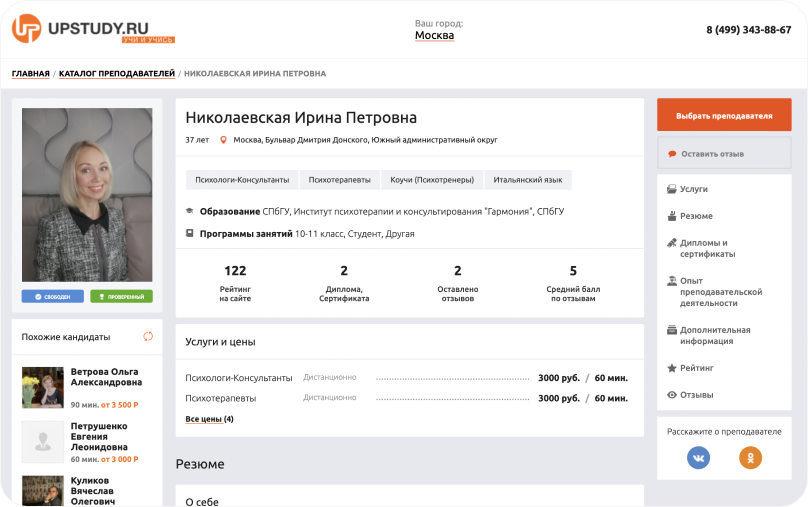This screenshot has width=808, height=507.
Task: Click the blue свободен status badge
Action: 53,296
